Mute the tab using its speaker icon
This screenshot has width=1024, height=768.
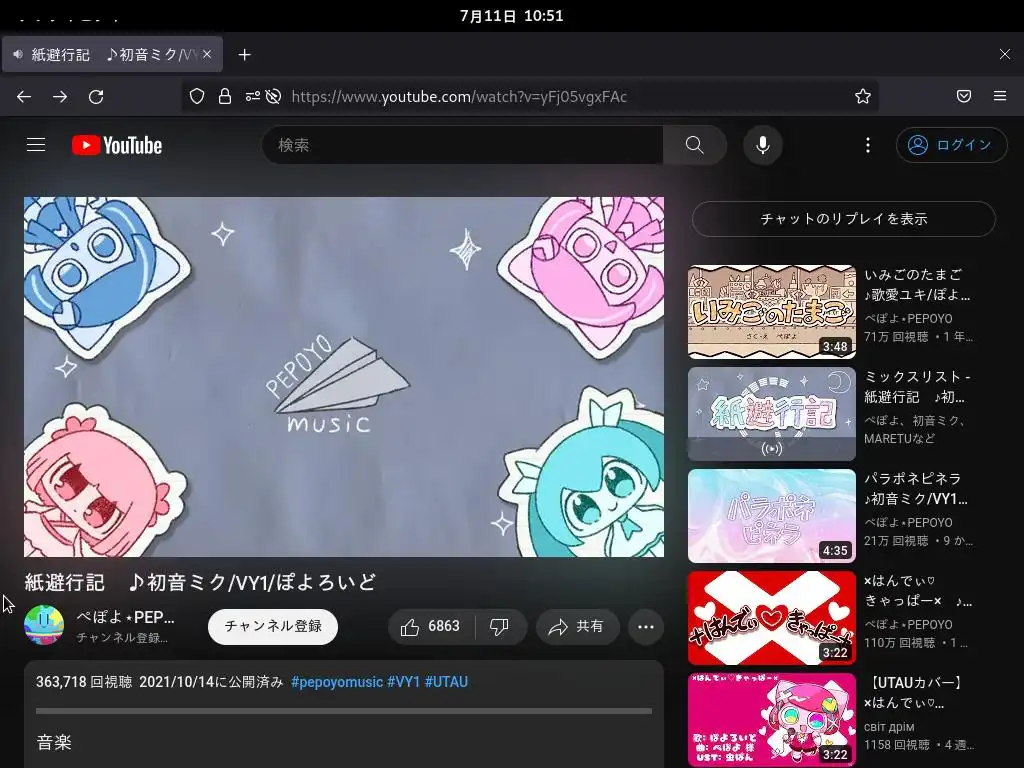pos(18,55)
